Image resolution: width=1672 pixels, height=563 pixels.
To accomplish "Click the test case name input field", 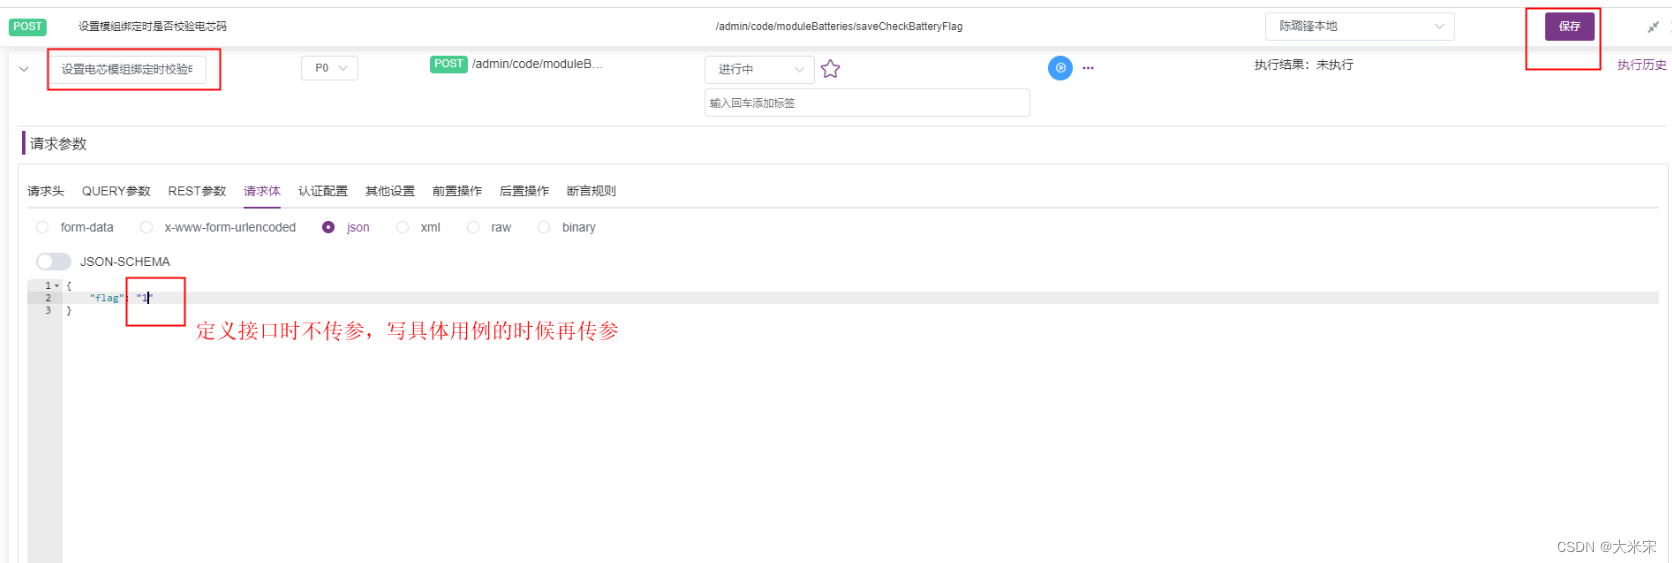I will pyautogui.click(x=127, y=69).
